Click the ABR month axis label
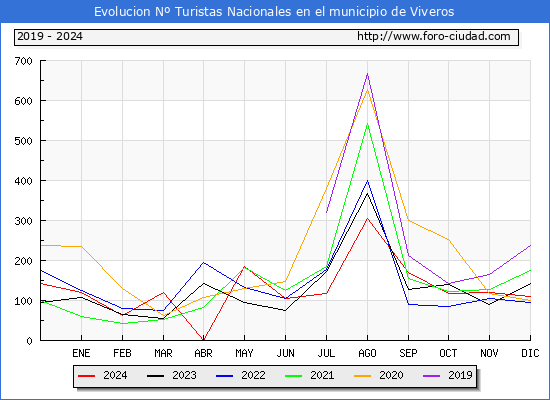 click(x=204, y=353)
